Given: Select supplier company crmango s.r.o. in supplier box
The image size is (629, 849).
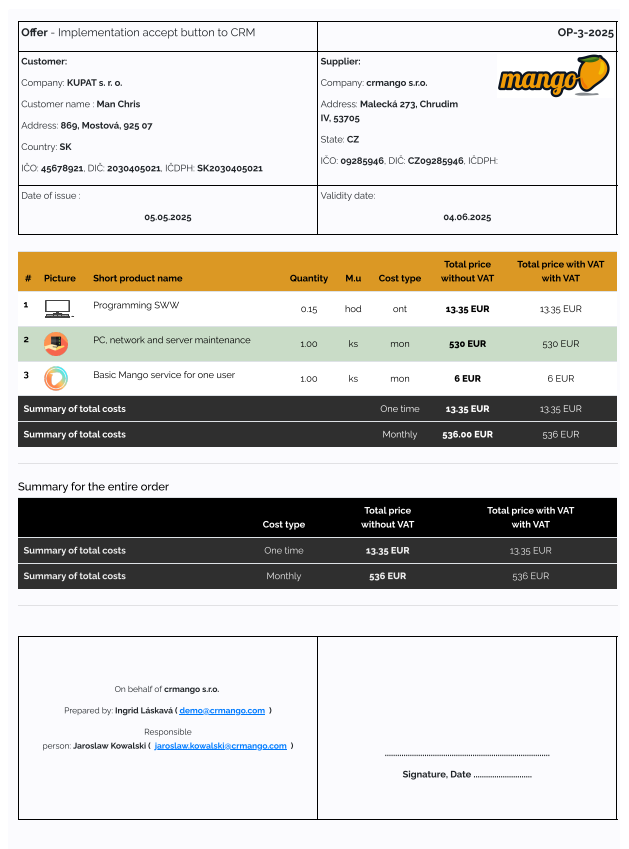Looking at the screenshot, I should (x=397, y=83).
